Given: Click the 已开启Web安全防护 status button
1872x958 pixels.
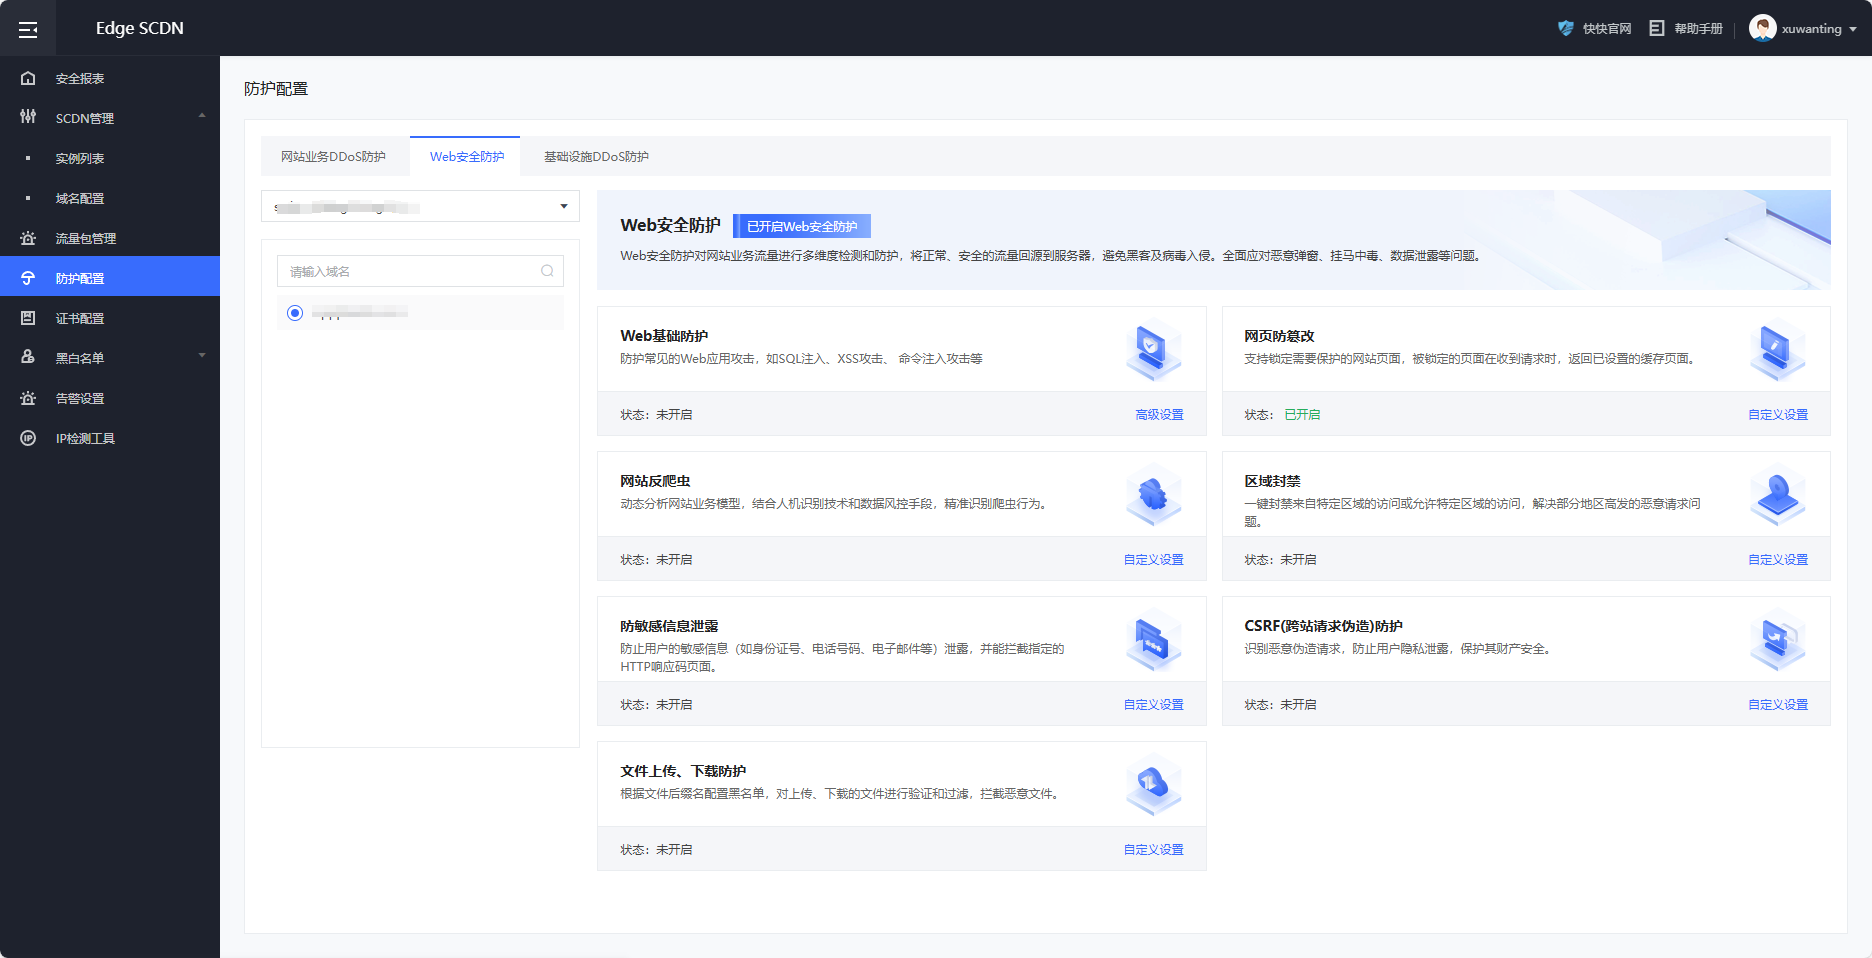Looking at the screenshot, I should [802, 226].
